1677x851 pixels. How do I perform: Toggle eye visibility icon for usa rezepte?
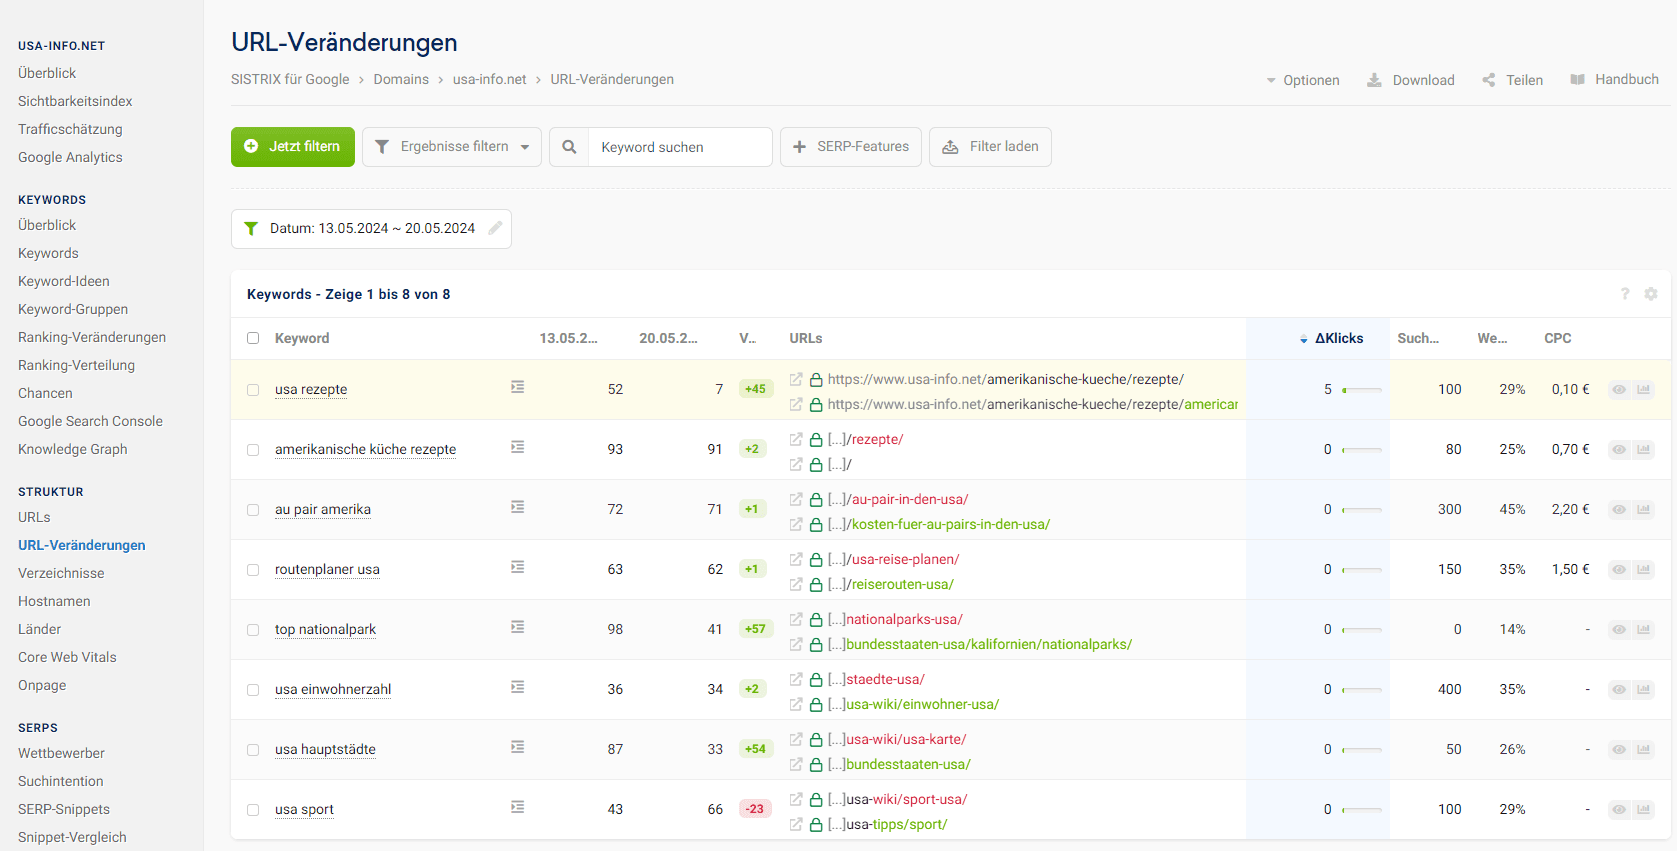click(1619, 389)
